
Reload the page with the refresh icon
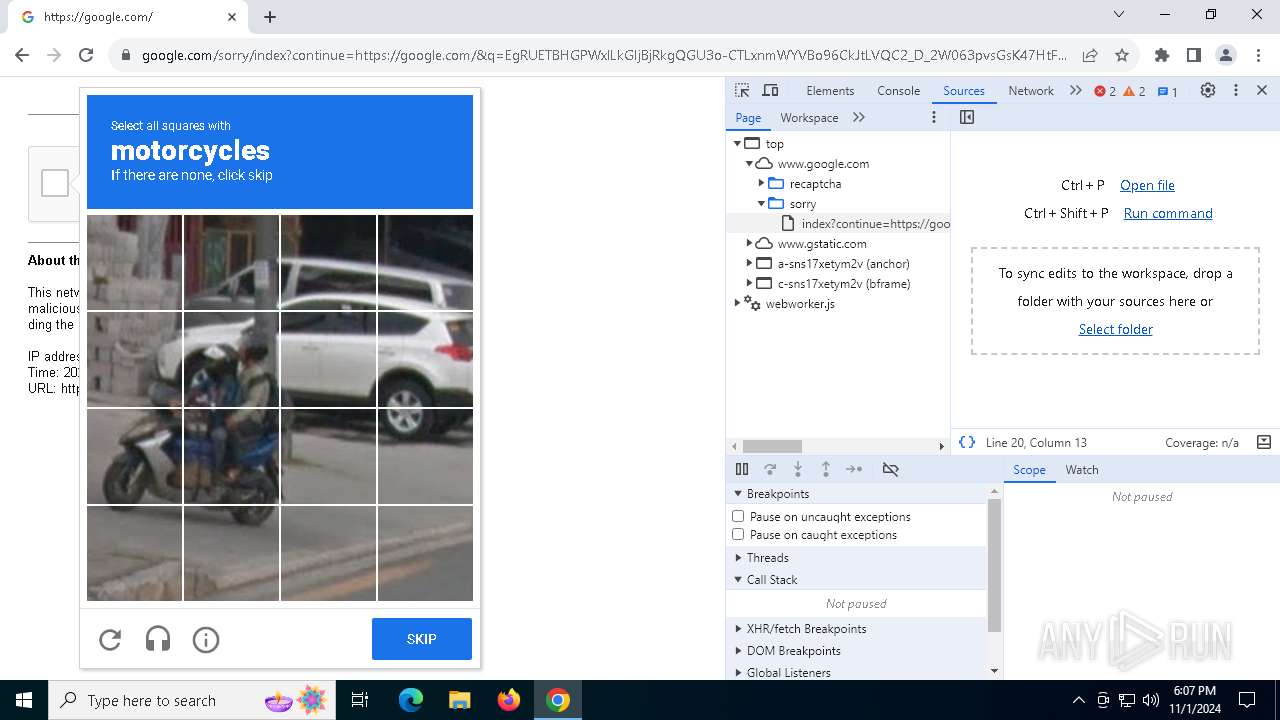pyautogui.click(x=86, y=55)
